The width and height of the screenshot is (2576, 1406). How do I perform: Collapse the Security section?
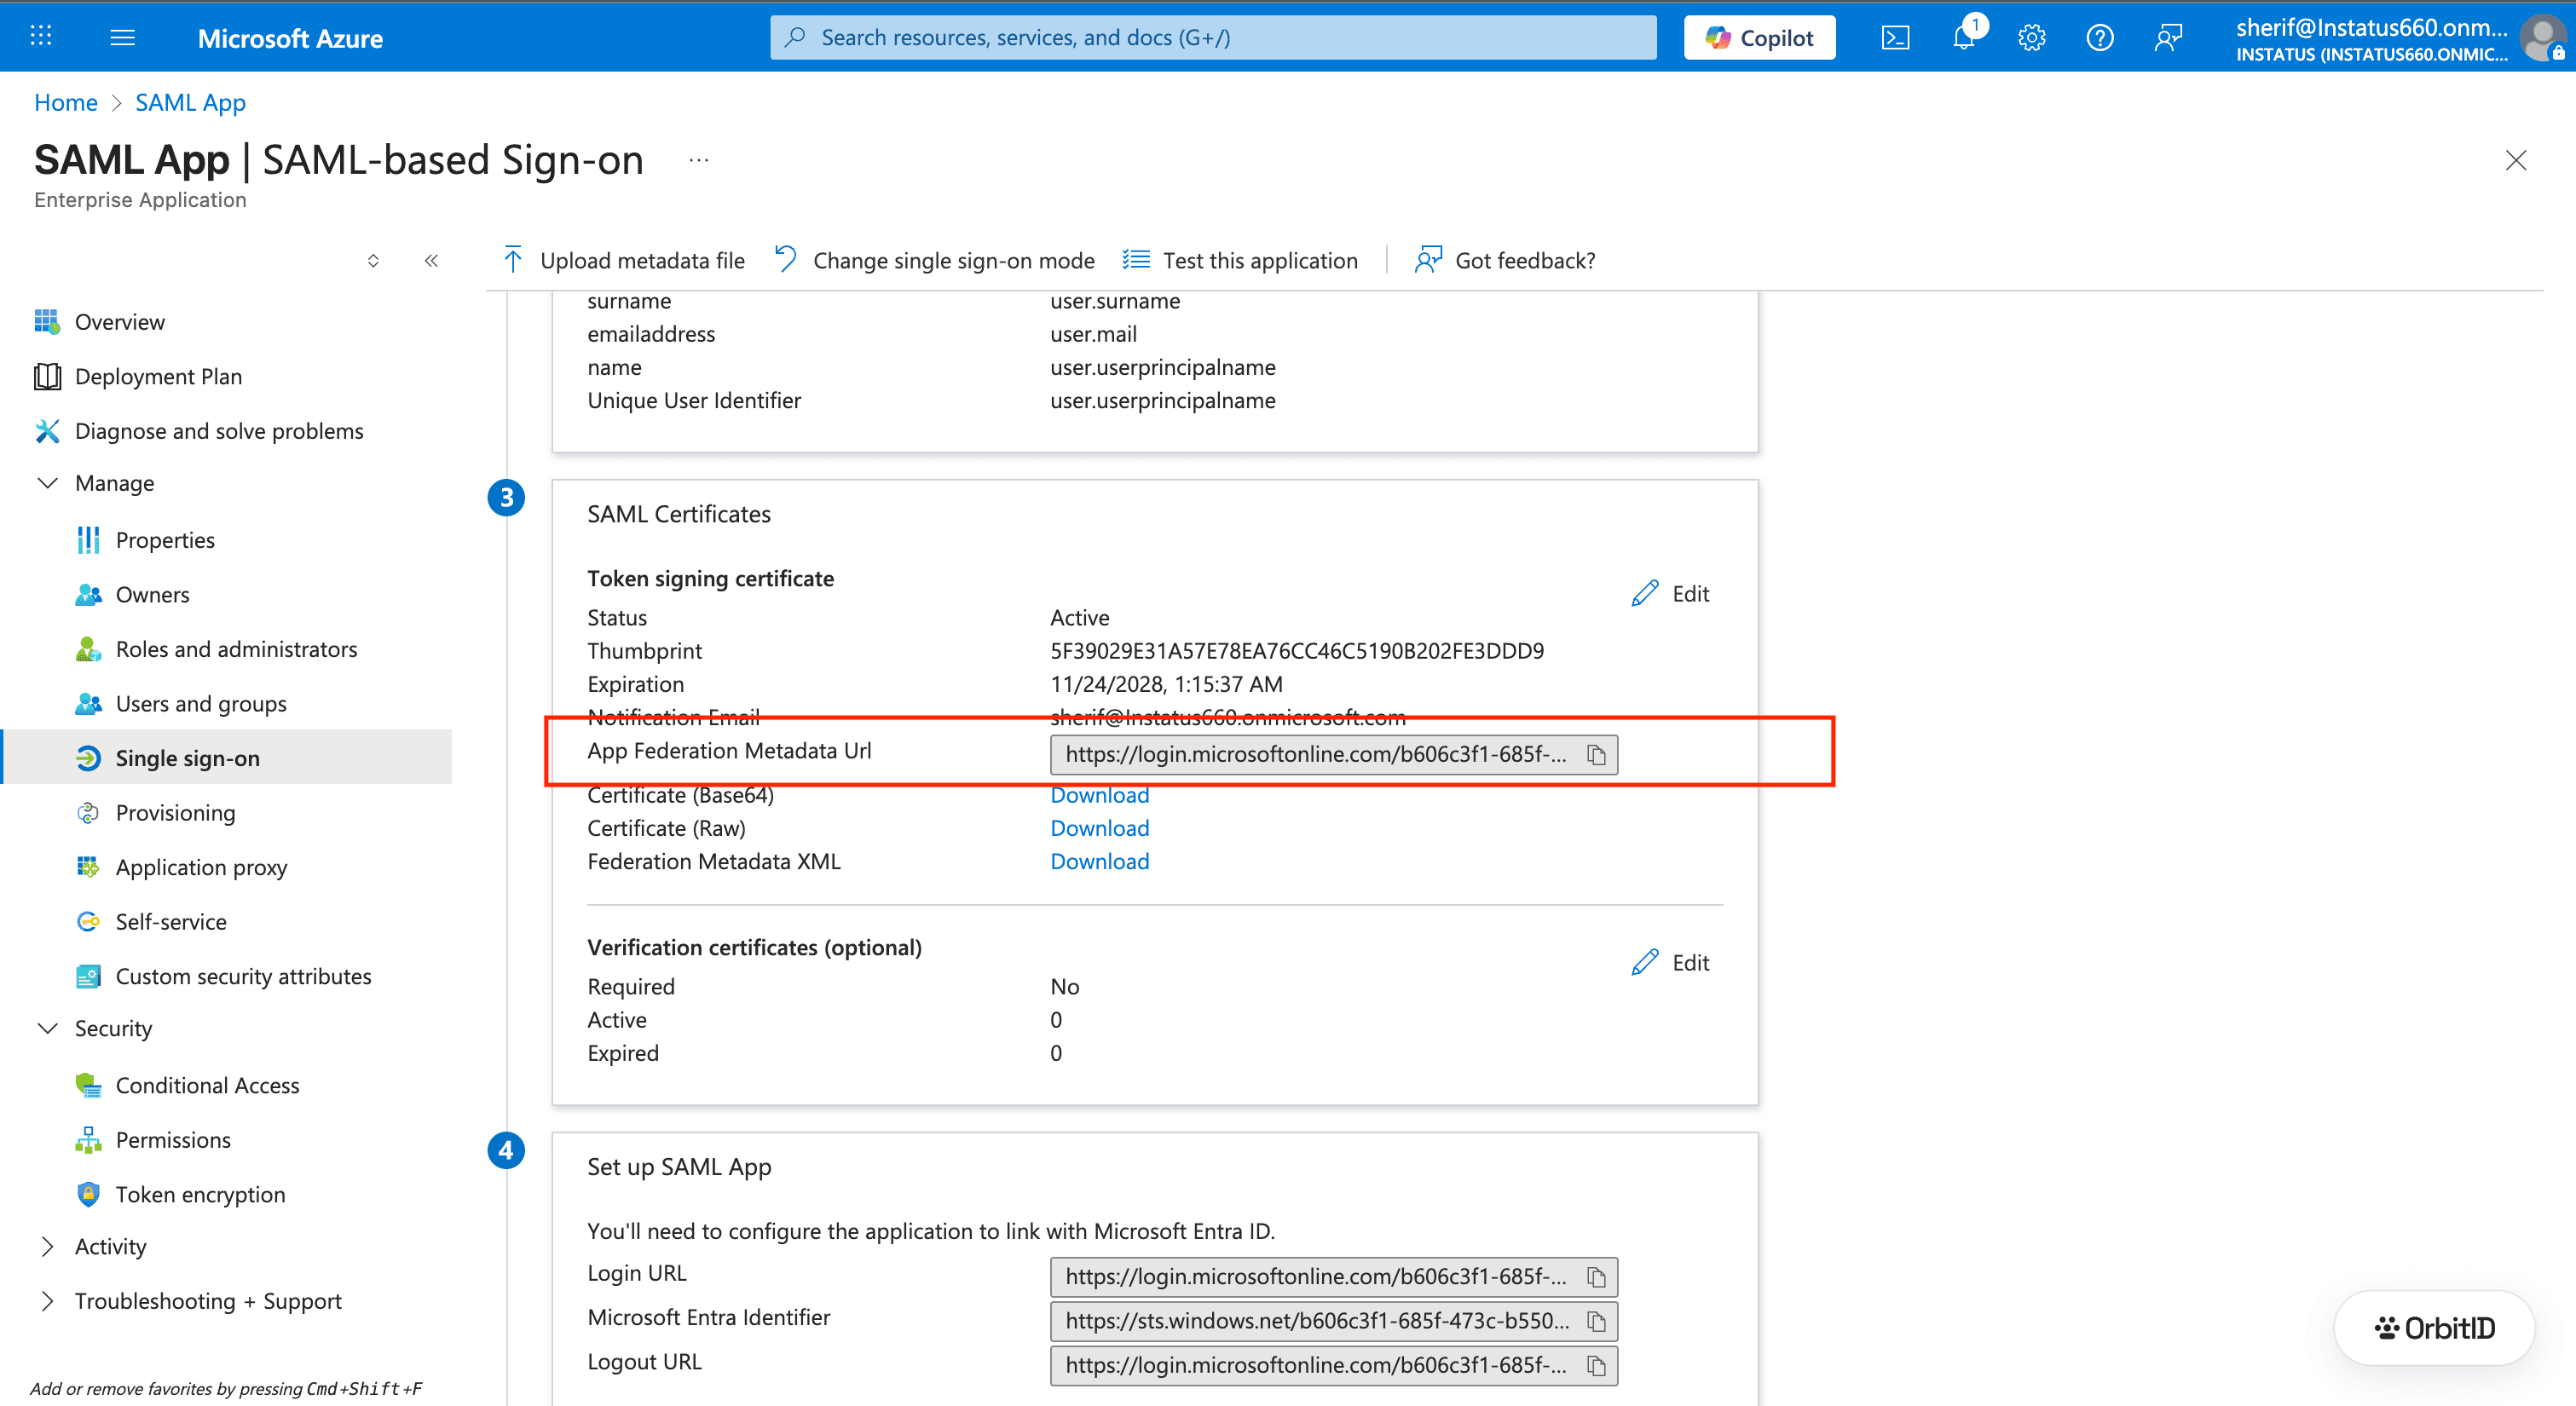point(47,1028)
